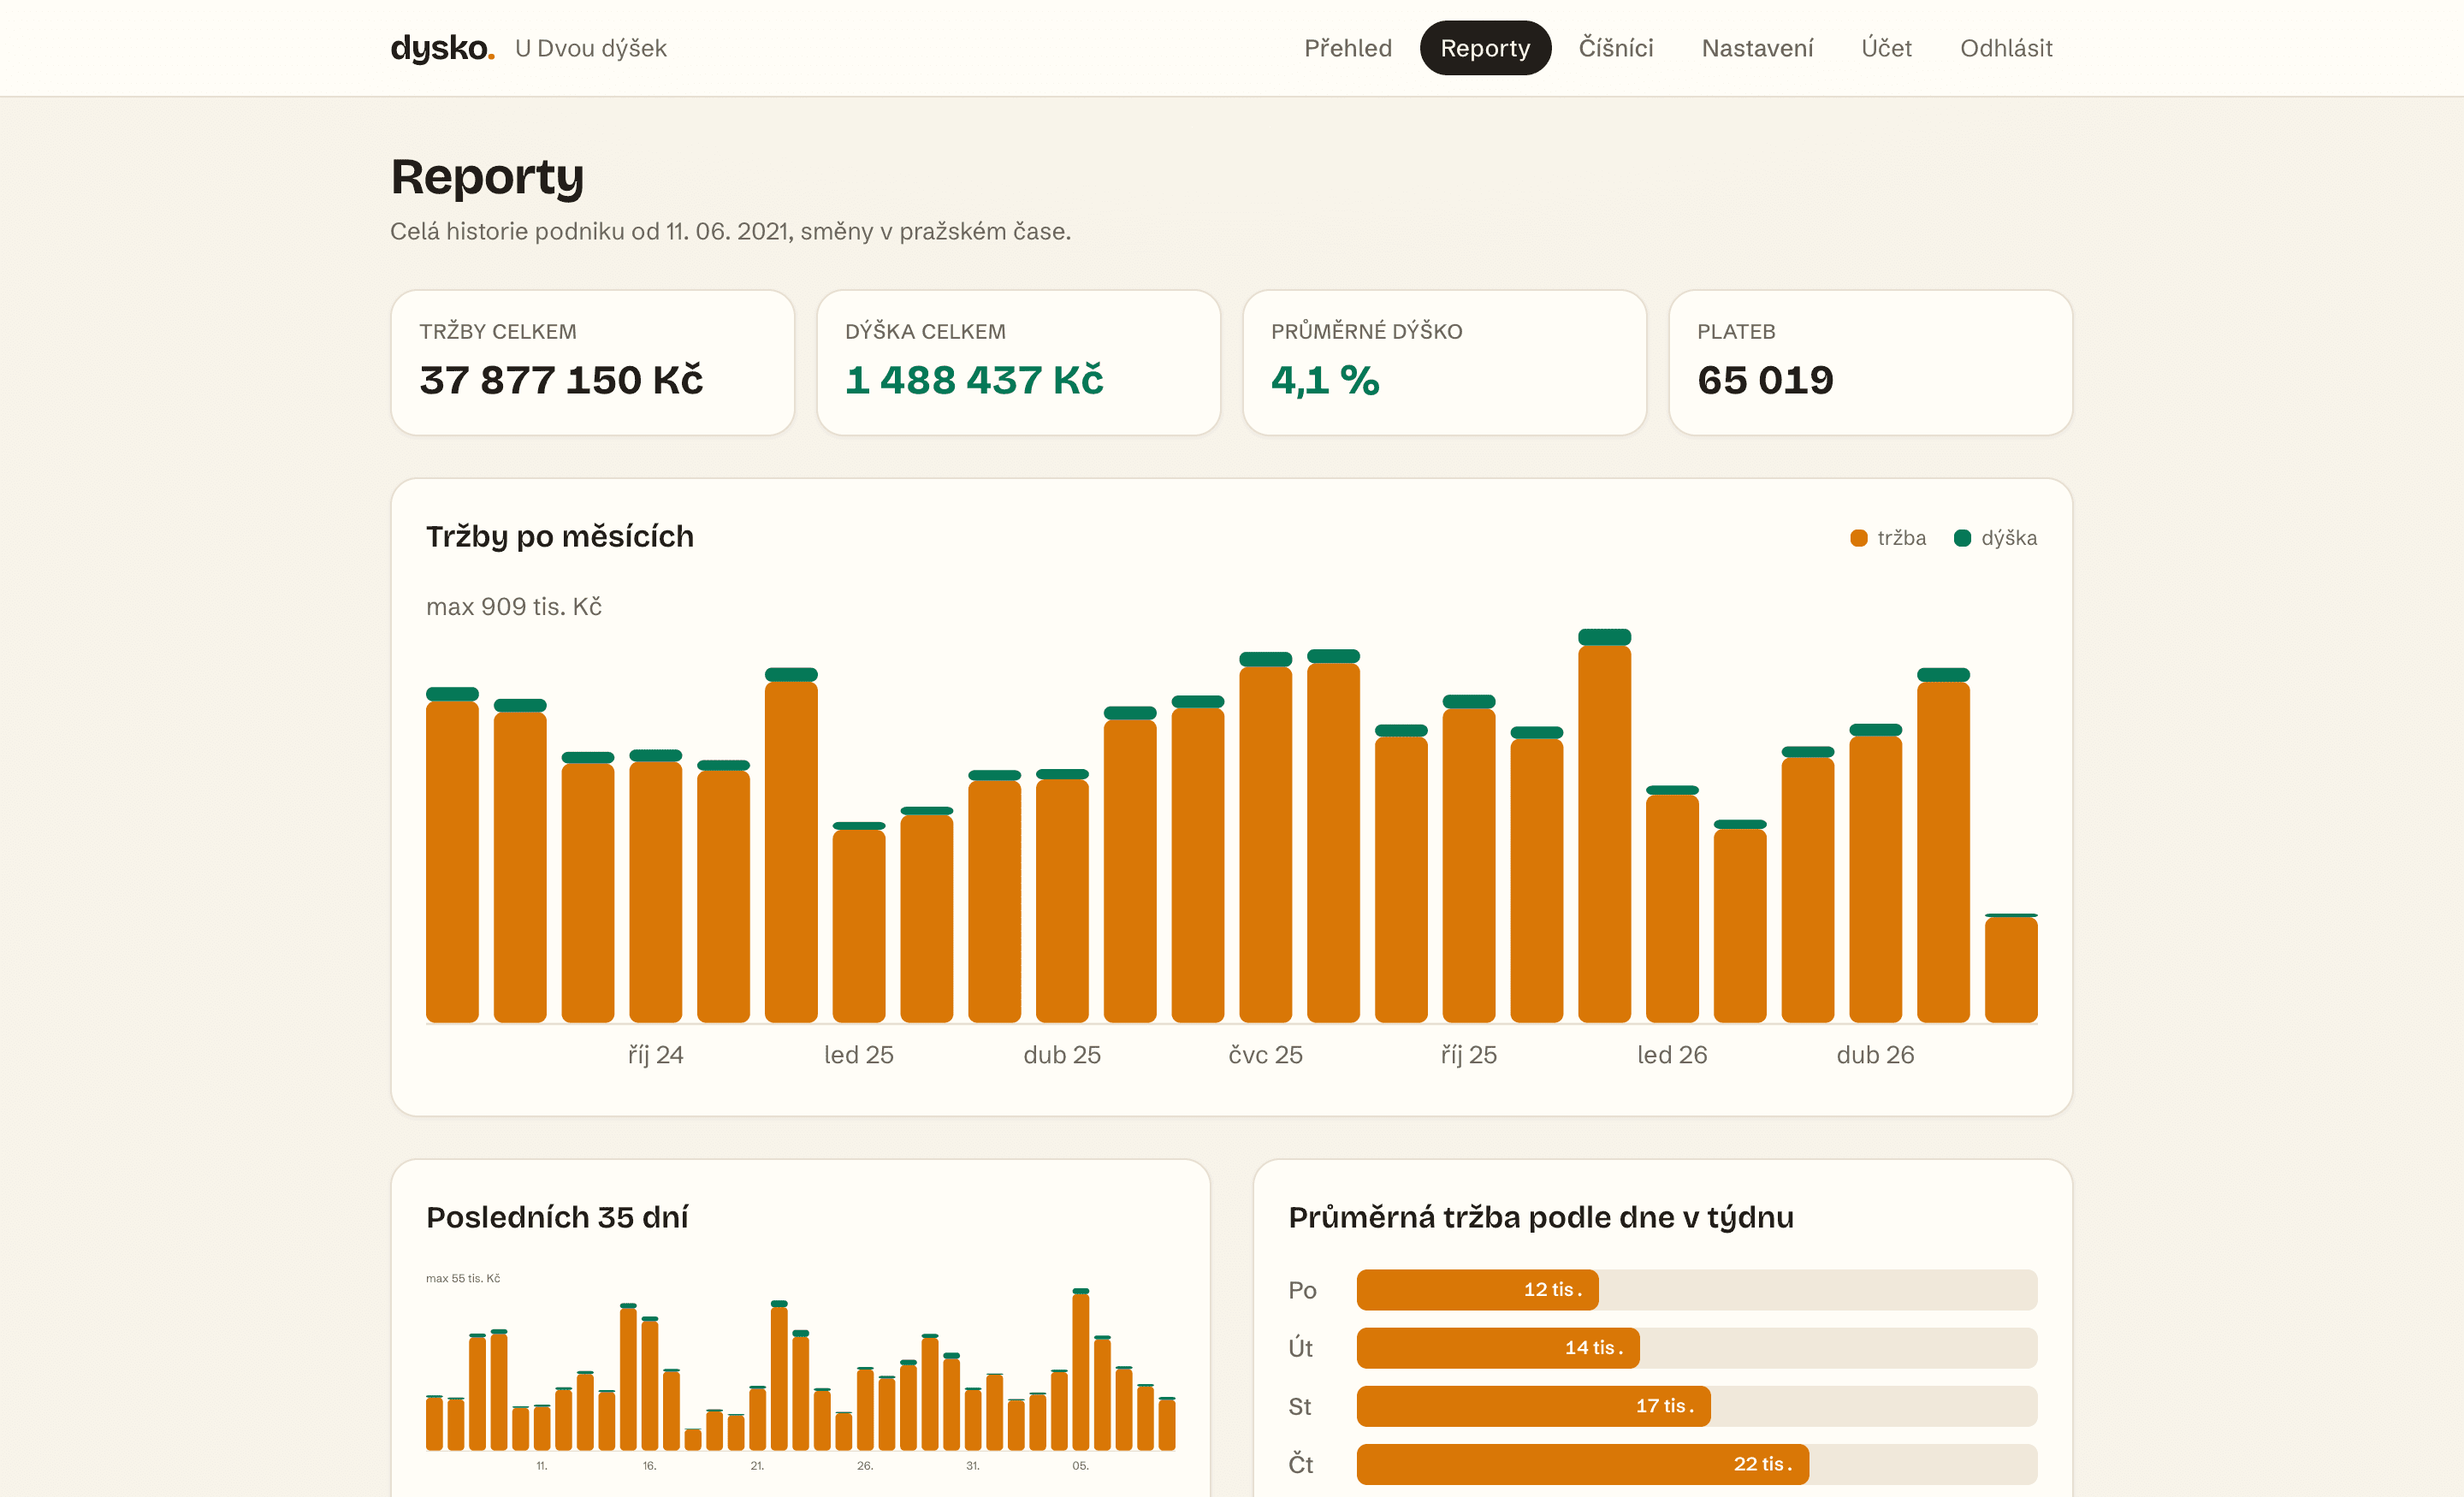
Task: Click the dub 25 axis label
Action: click(x=1062, y=1055)
